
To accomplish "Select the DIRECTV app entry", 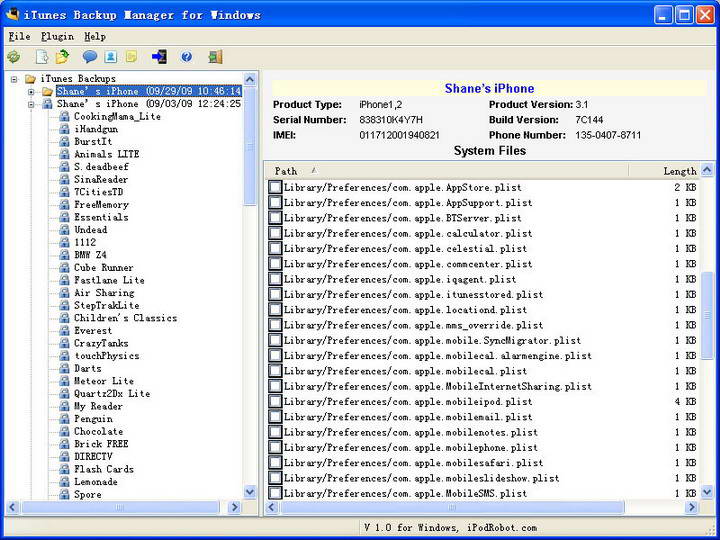I will pos(93,456).
